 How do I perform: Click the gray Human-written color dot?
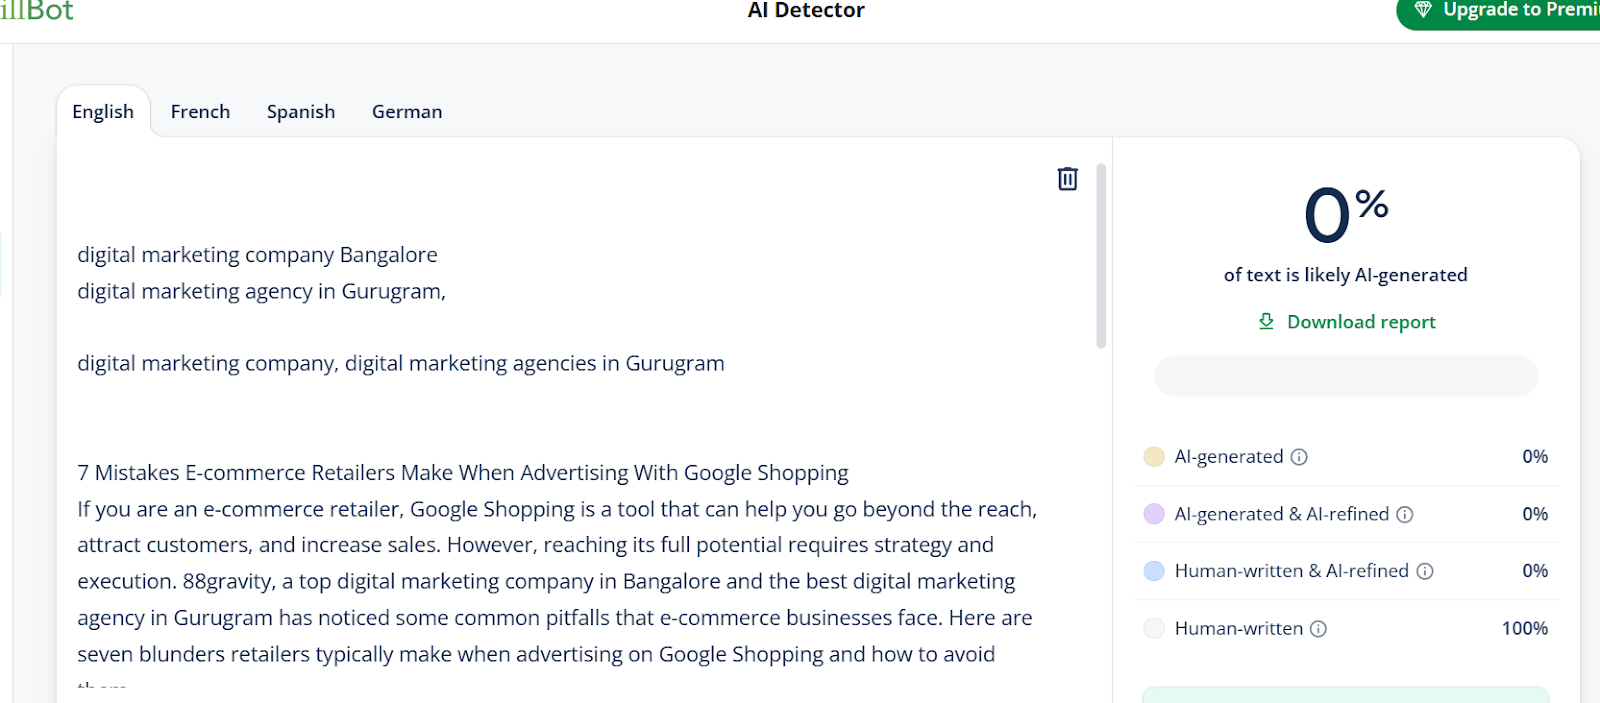pyautogui.click(x=1154, y=629)
